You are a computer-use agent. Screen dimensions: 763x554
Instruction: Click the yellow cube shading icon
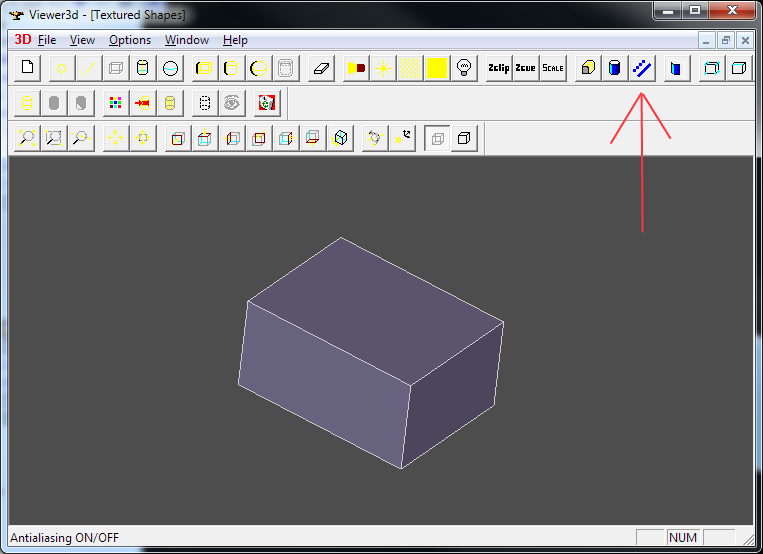pyautogui.click(x=588, y=68)
